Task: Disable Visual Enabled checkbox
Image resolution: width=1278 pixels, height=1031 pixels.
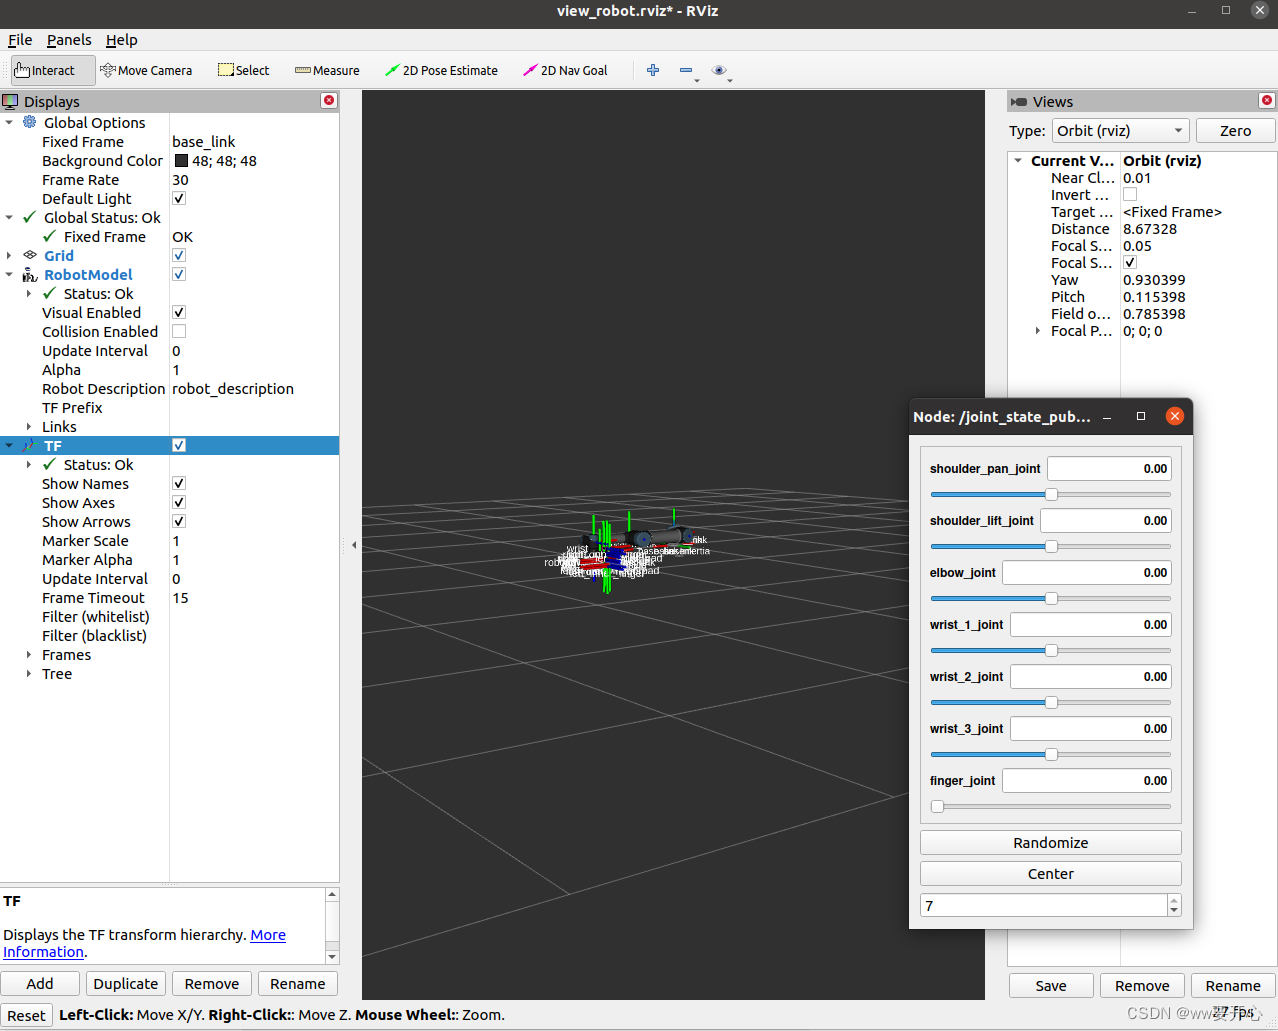Action: (x=179, y=312)
